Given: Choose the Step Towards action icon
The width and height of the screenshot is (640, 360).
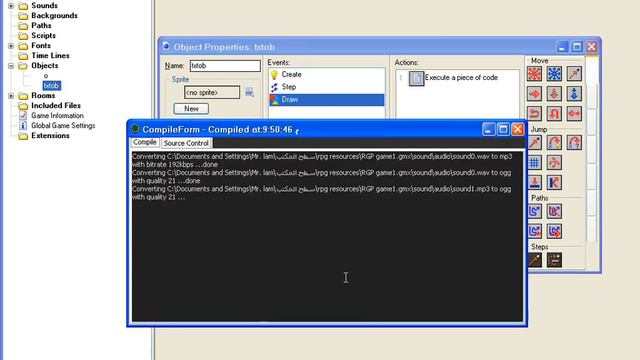Looking at the screenshot, I should click(534, 260).
